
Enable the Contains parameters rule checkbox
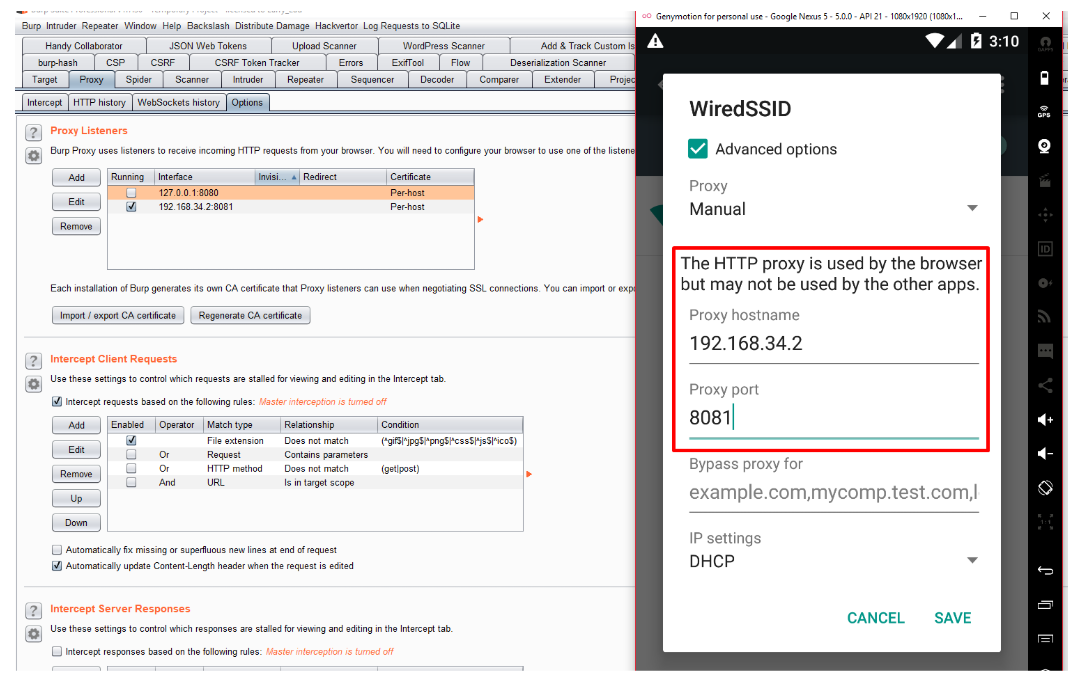[131, 454]
